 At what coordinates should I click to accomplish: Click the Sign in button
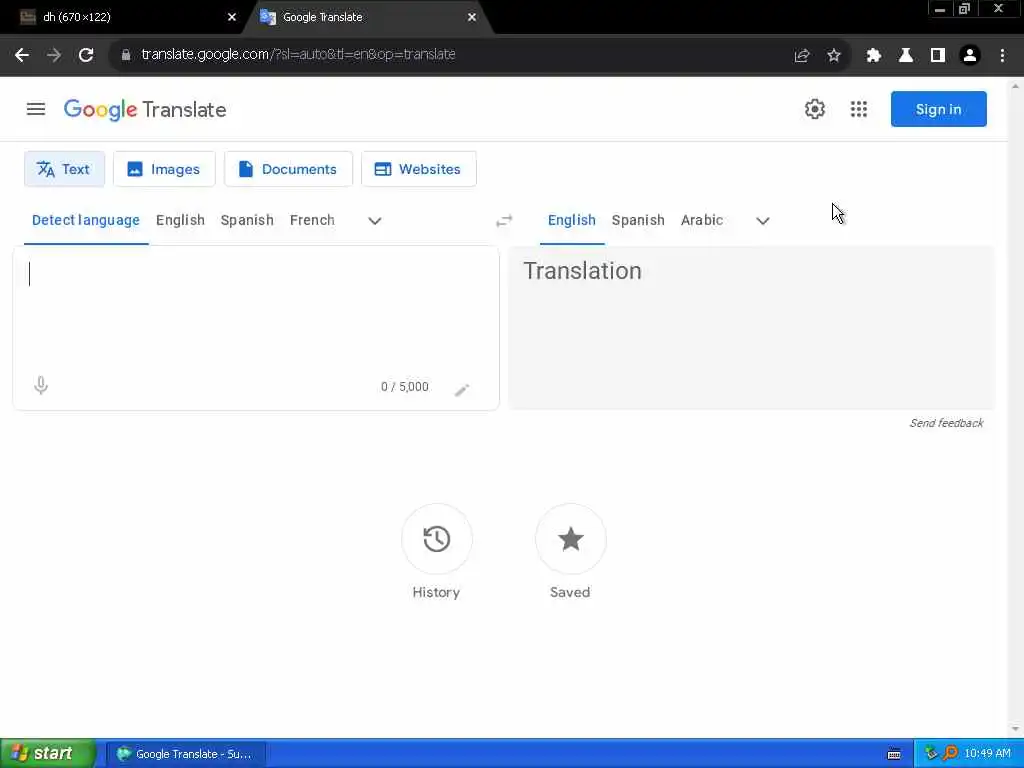[x=938, y=109]
